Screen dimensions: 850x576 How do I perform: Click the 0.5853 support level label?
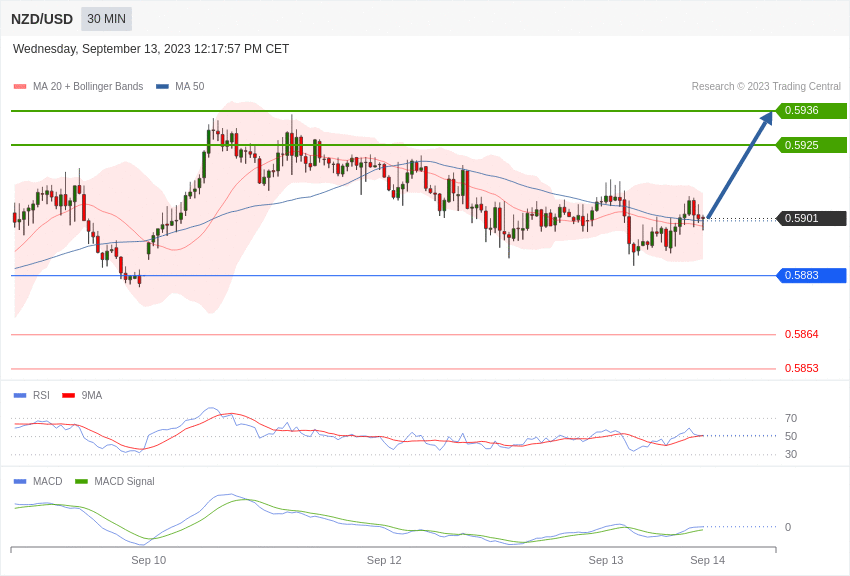801,368
